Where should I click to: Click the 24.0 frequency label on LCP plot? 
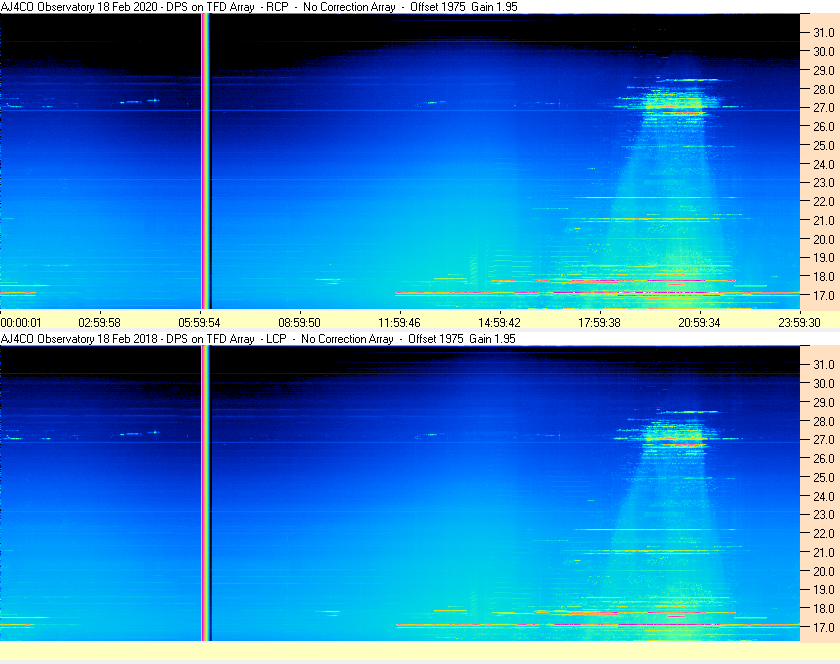tap(824, 496)
